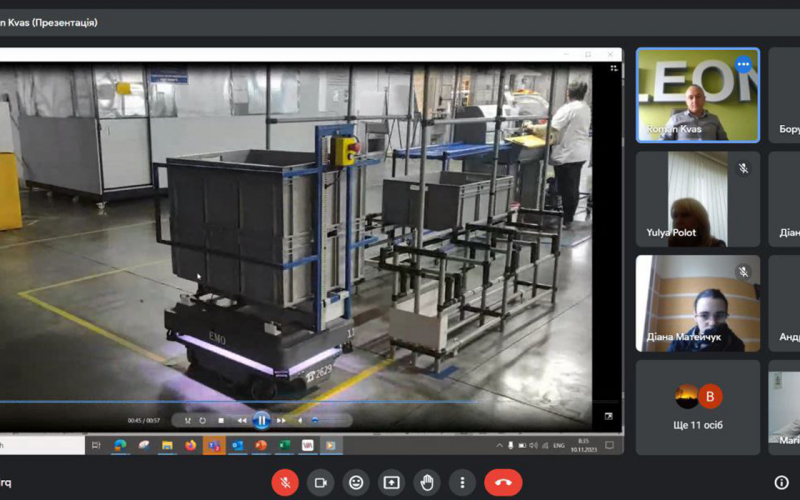
Task: Toggle shuffle in media player
Action: [x=188, y=420]
